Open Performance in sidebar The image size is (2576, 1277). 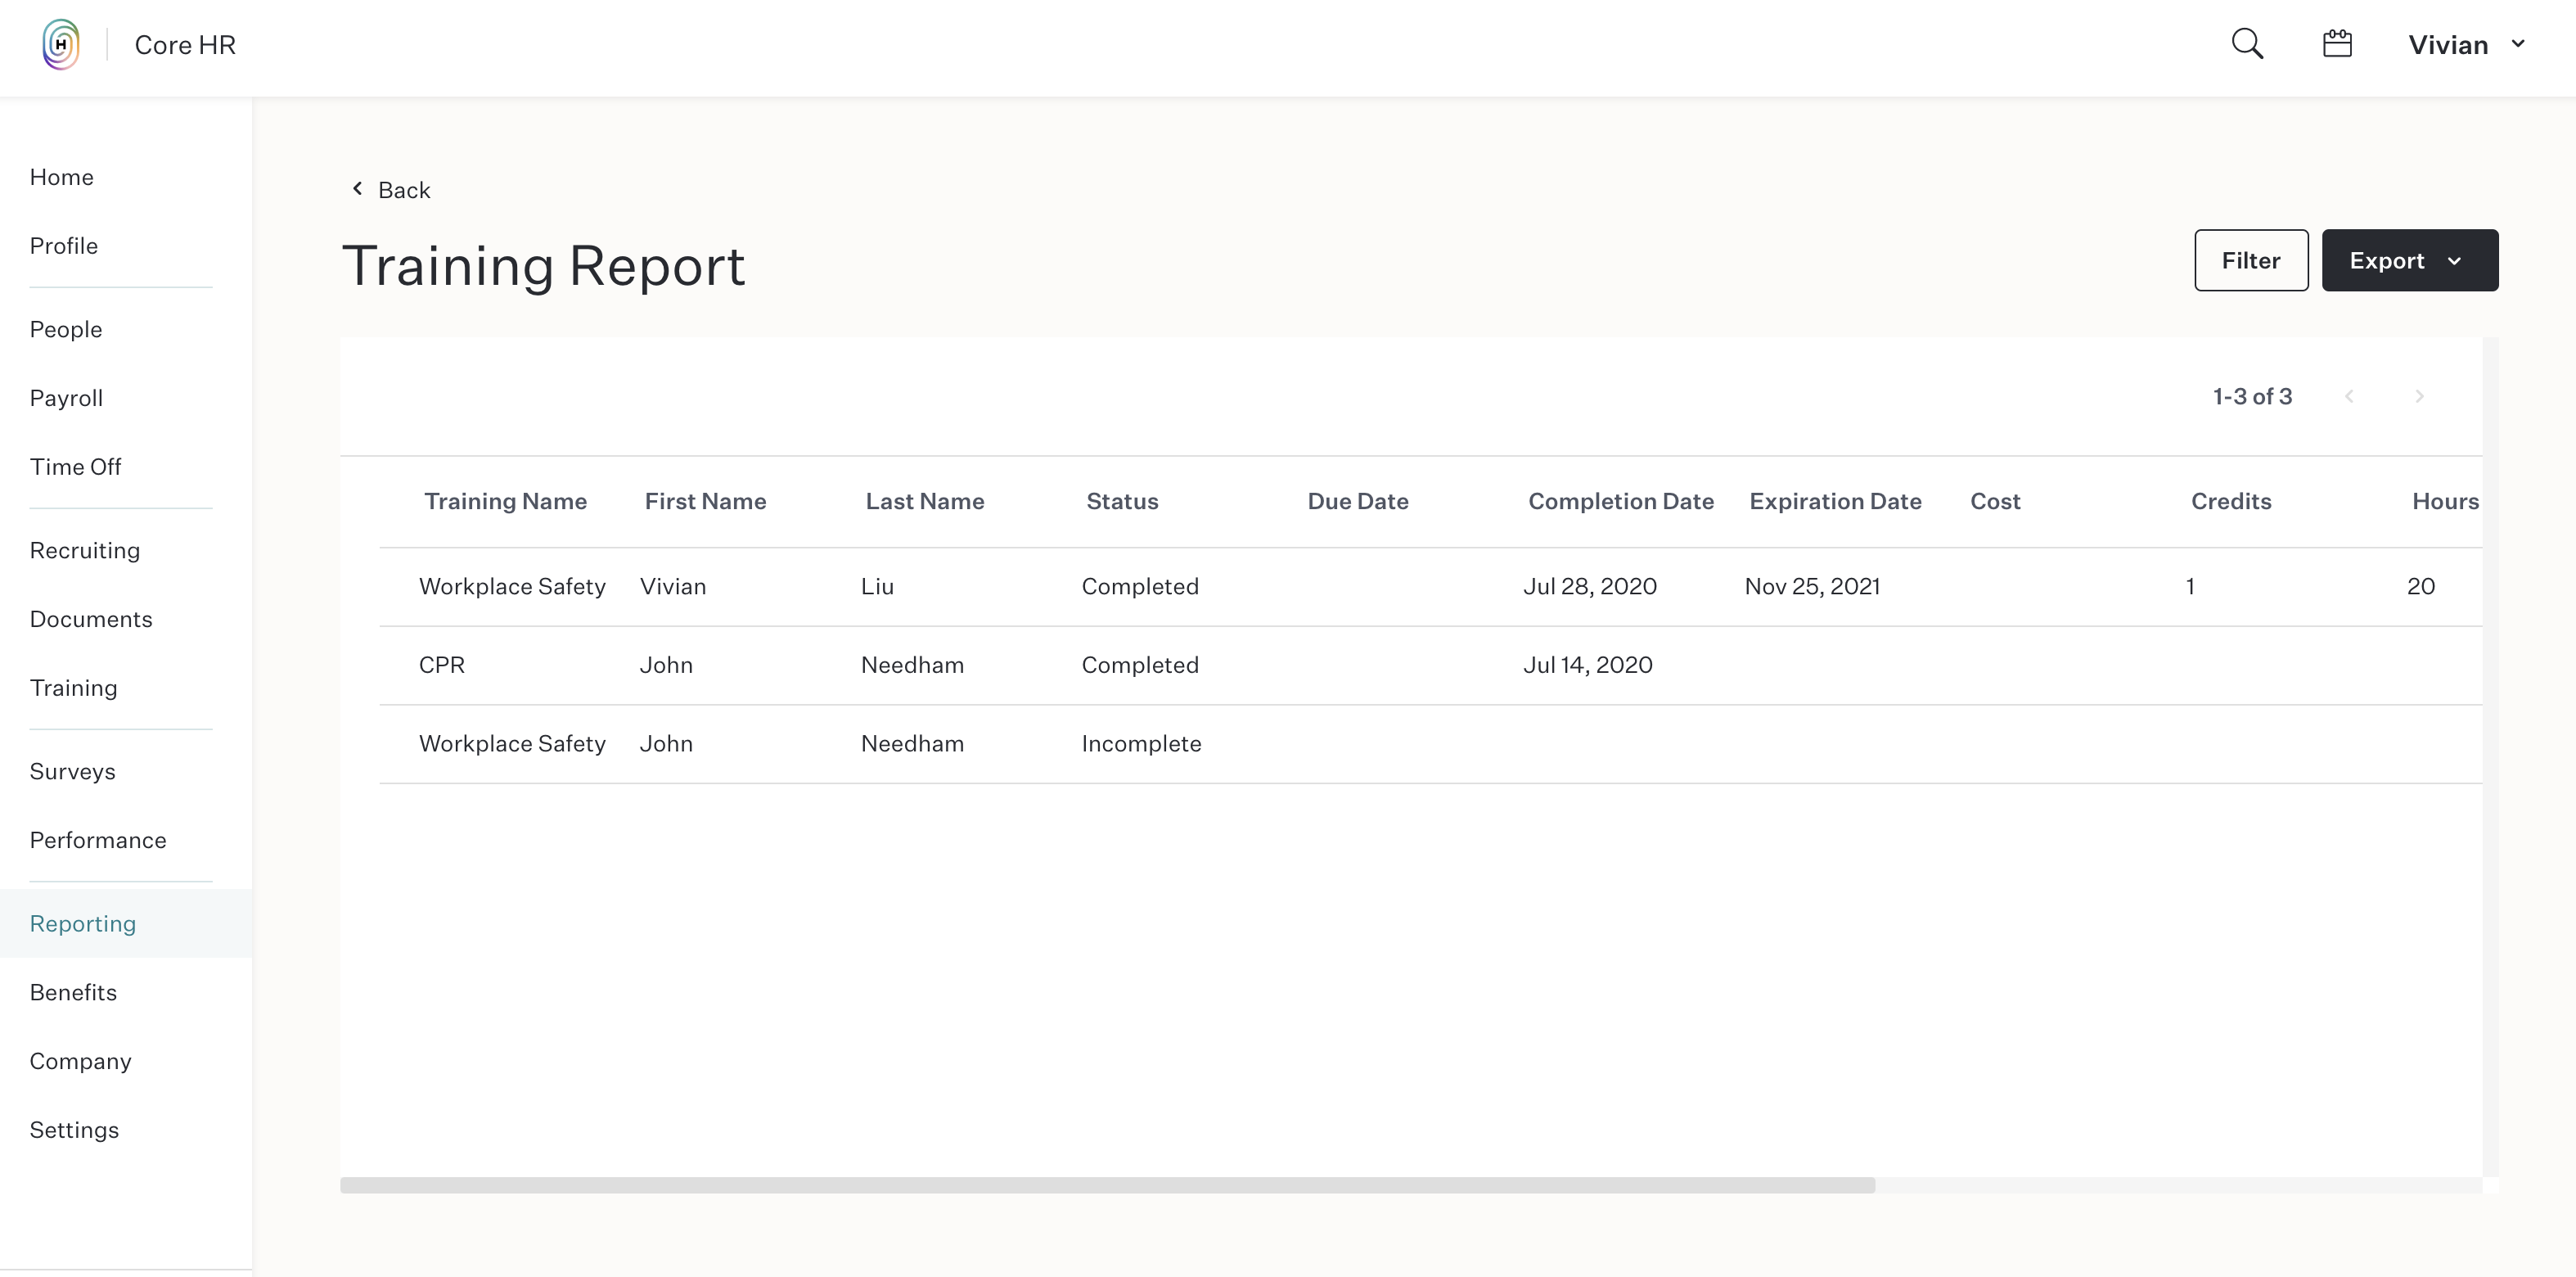[x=98, y=840]
